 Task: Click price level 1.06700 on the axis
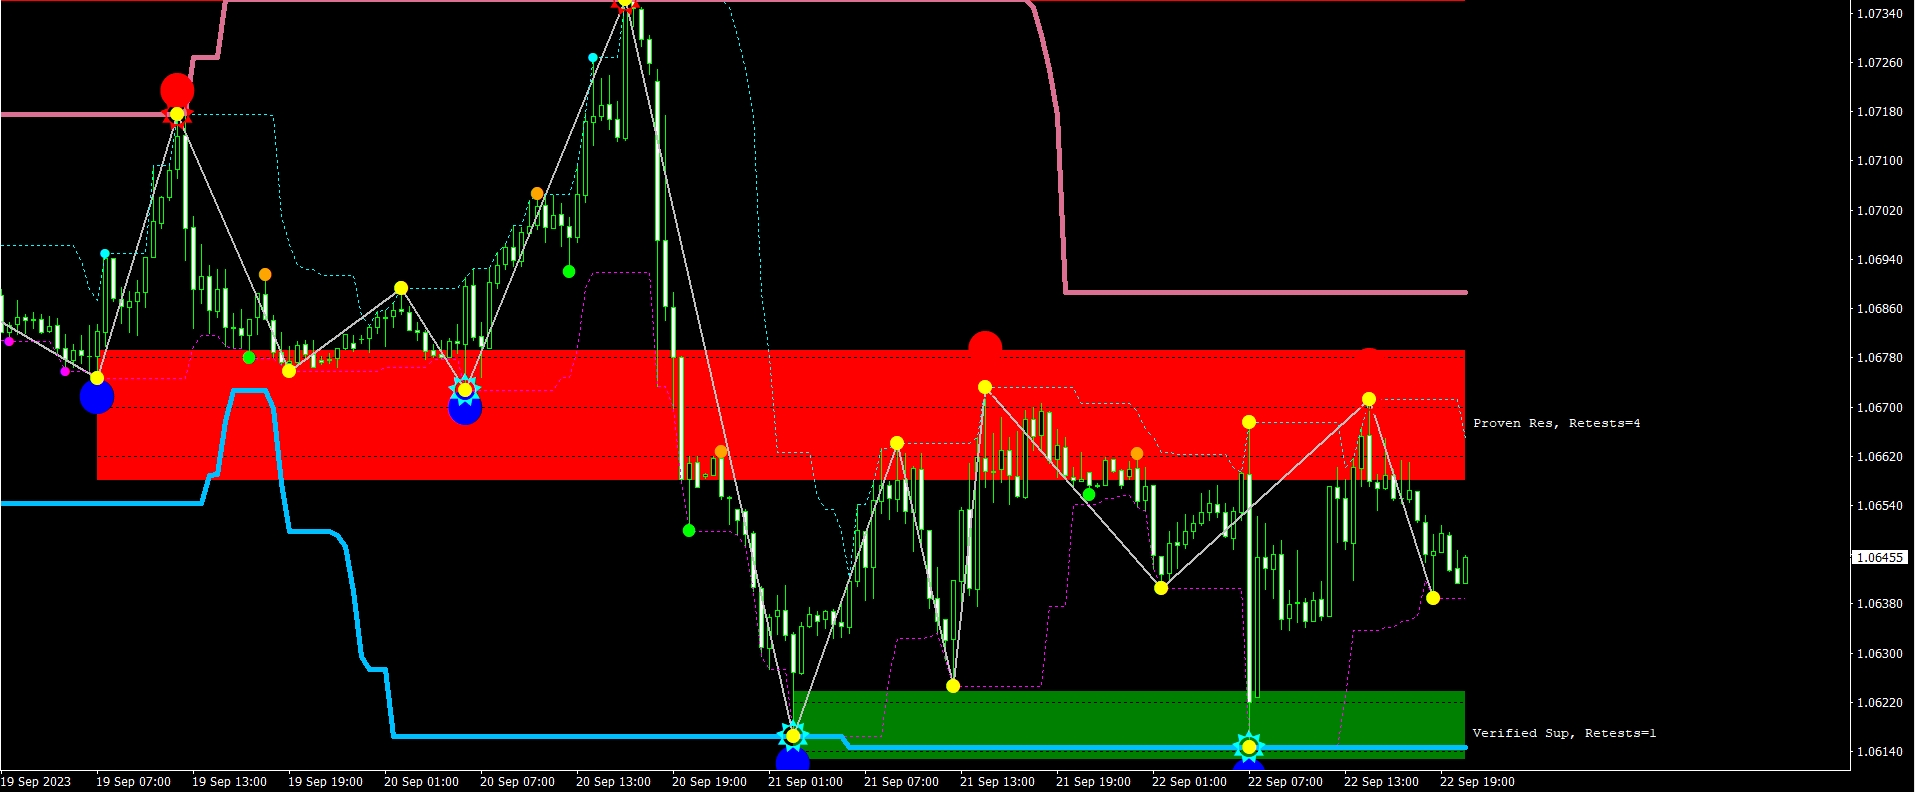1880,408
